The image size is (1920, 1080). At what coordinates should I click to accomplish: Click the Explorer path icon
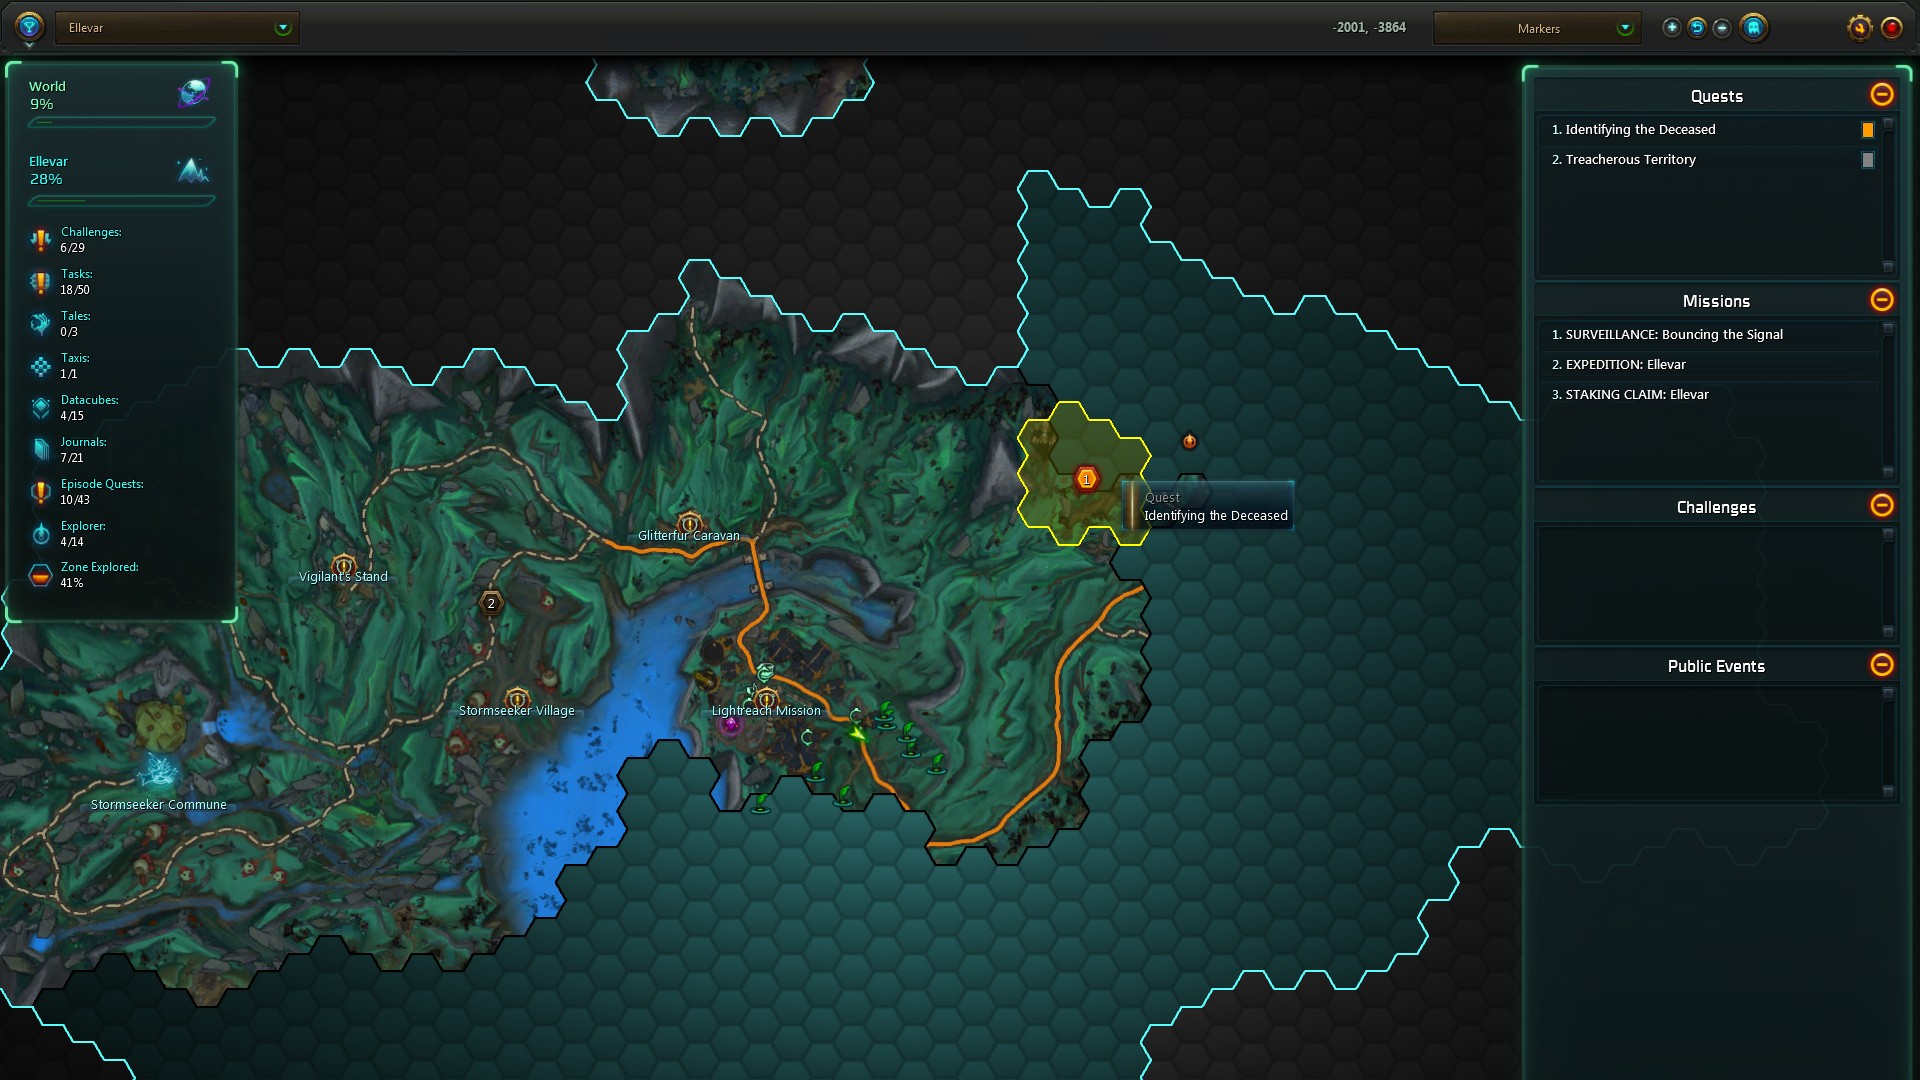click(x=40, y=534)
